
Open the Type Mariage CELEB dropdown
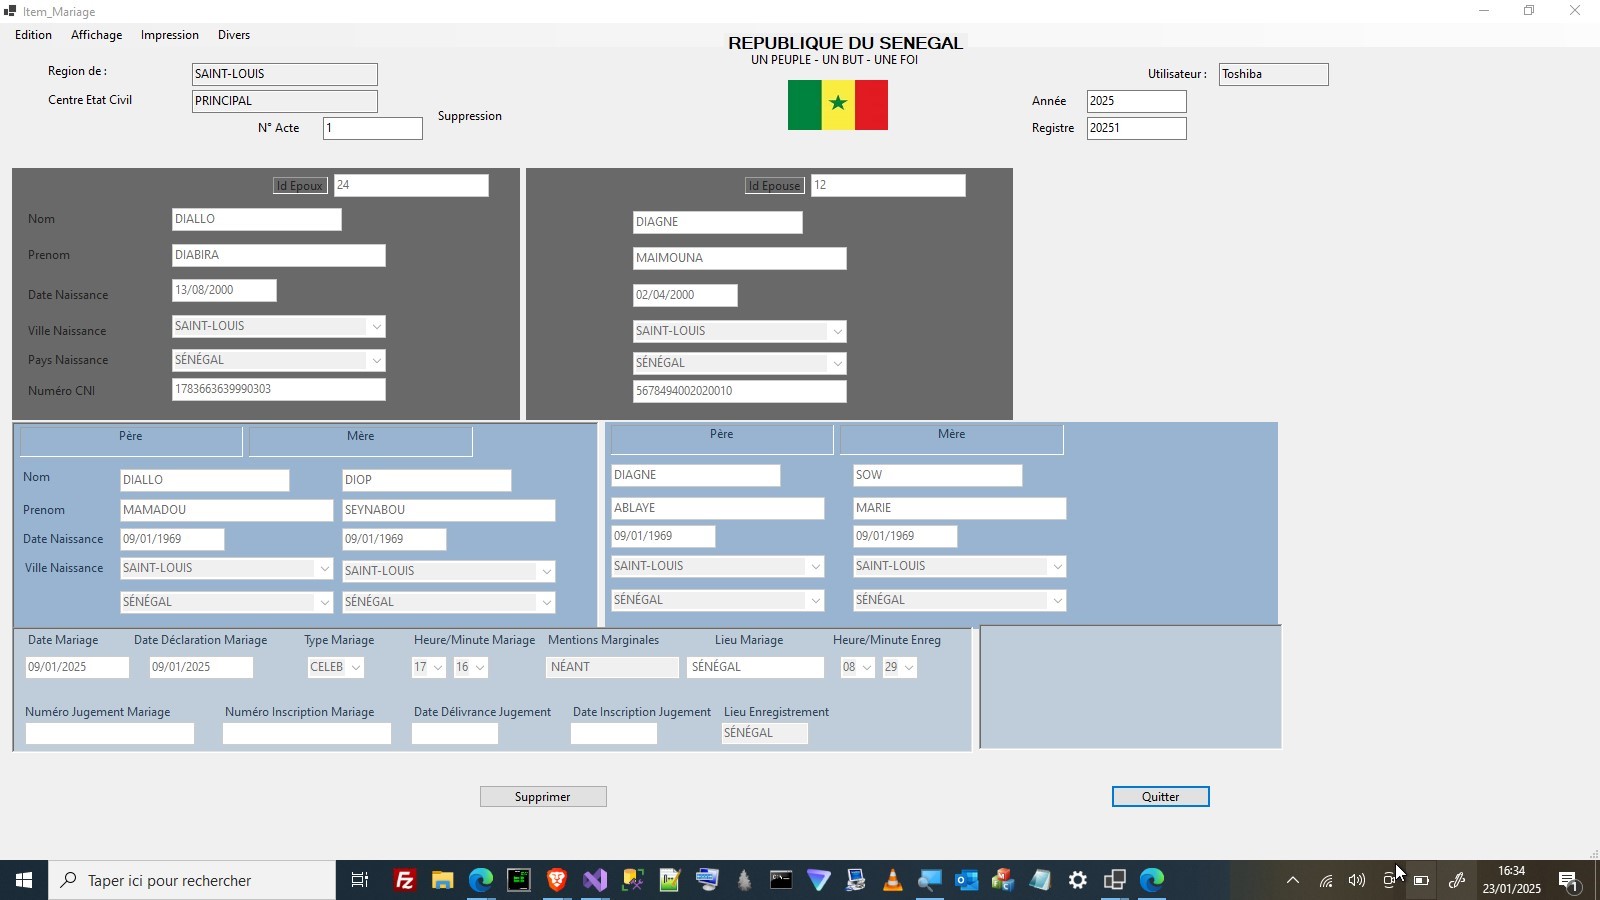[x=356, y=668]
